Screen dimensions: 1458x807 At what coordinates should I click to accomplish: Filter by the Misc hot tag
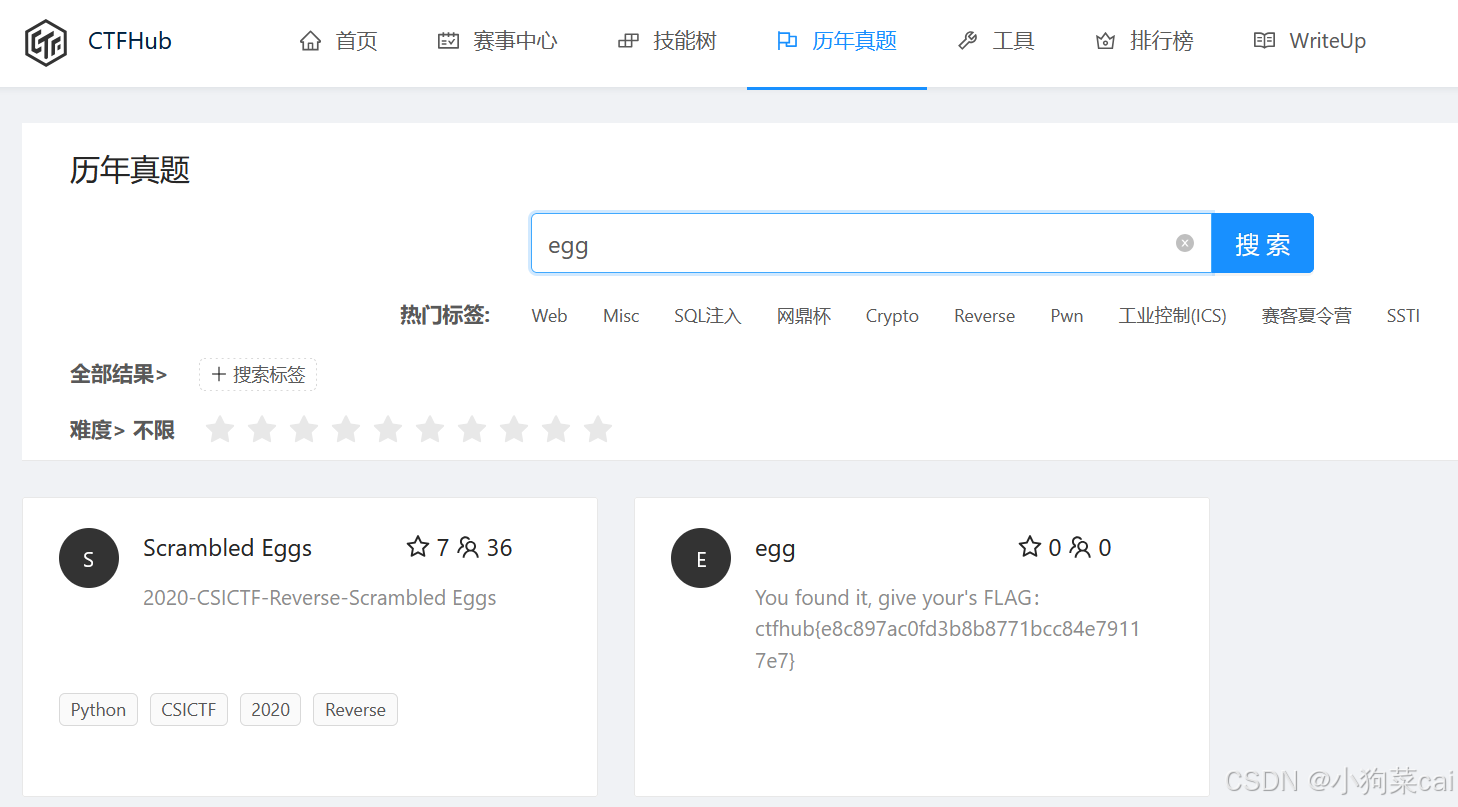pyautogui.click(x=621, y=316)
